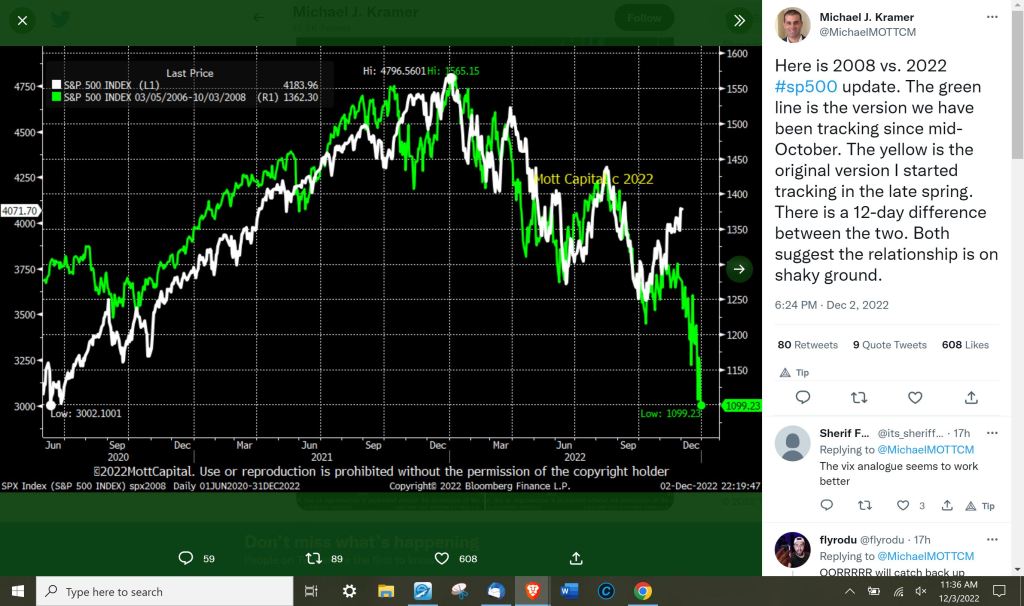Screen dimensions: 1024x606
Task: Open Michael J. Kramer's profile avatar
Action: [794, 25]
